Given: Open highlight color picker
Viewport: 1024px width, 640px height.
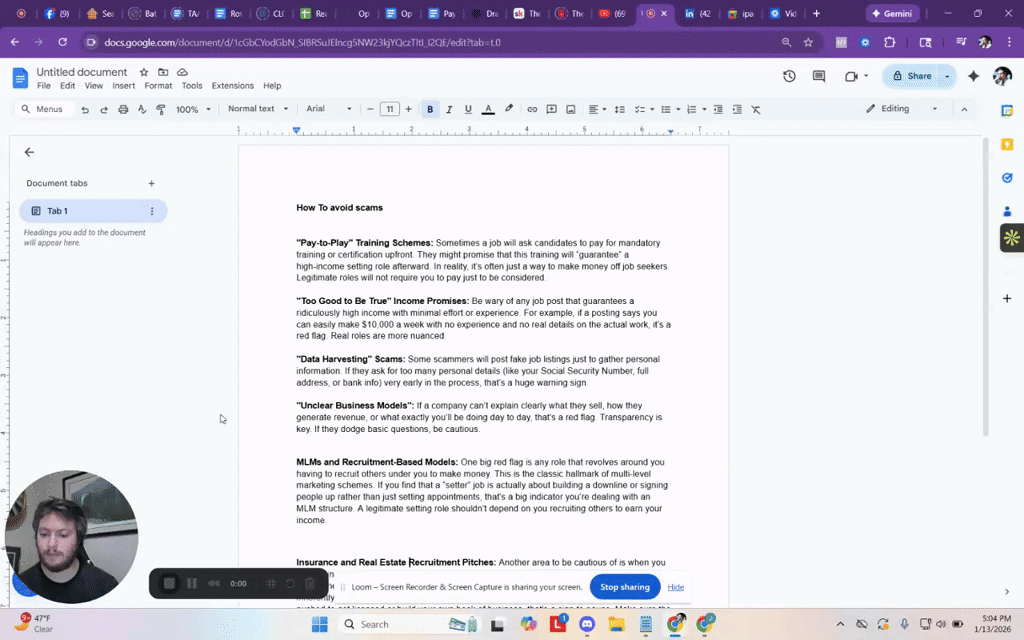Looking at the screenshot, I should click(x=509, y=110).
